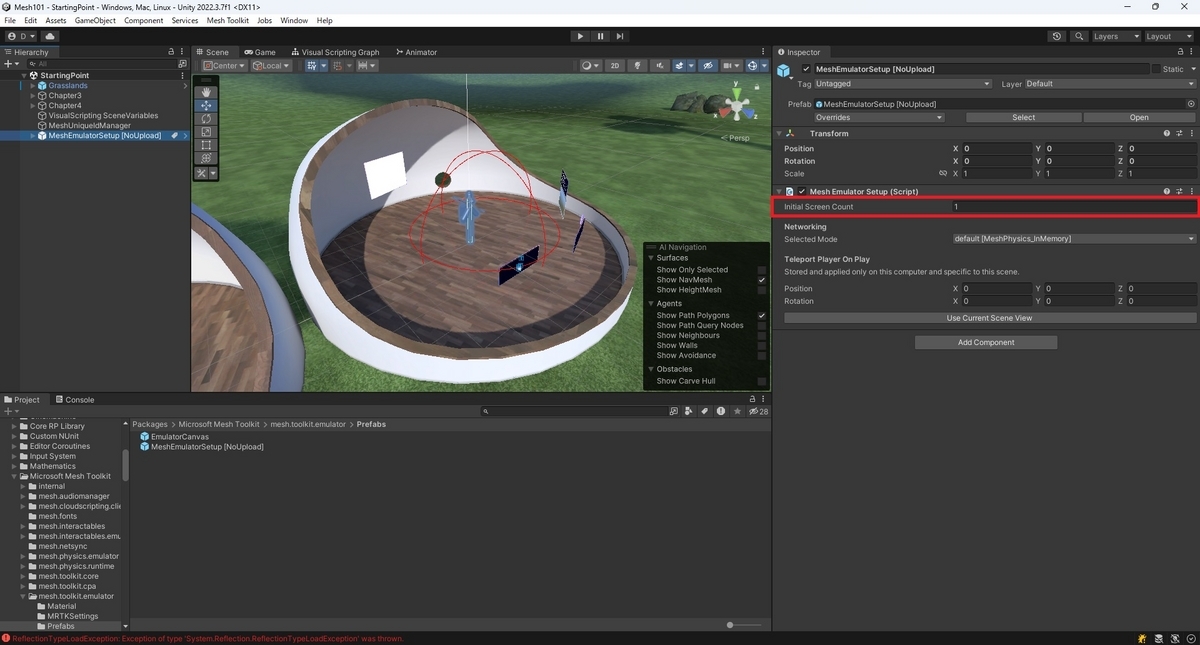Open Transform component presets icon

tap(1179, 133)
